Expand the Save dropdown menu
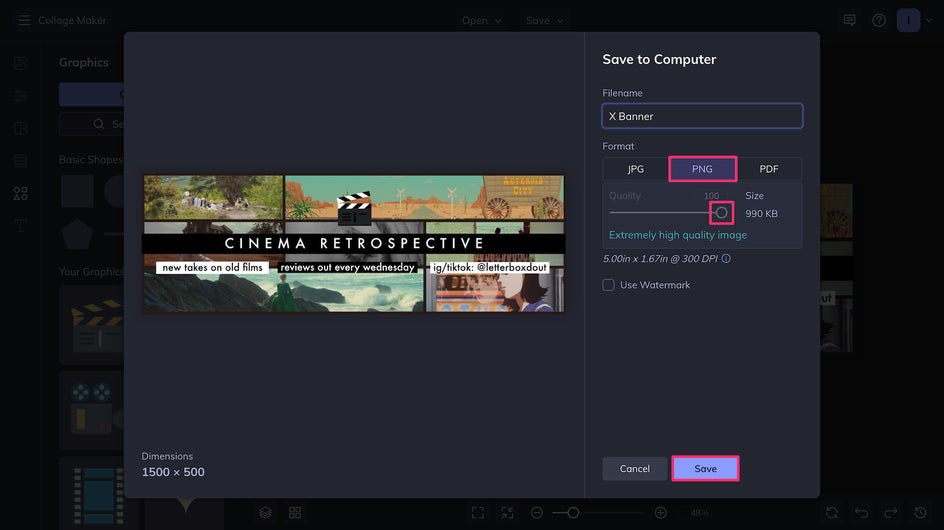This screenshot has height=530, width=944. pos(544,20)
